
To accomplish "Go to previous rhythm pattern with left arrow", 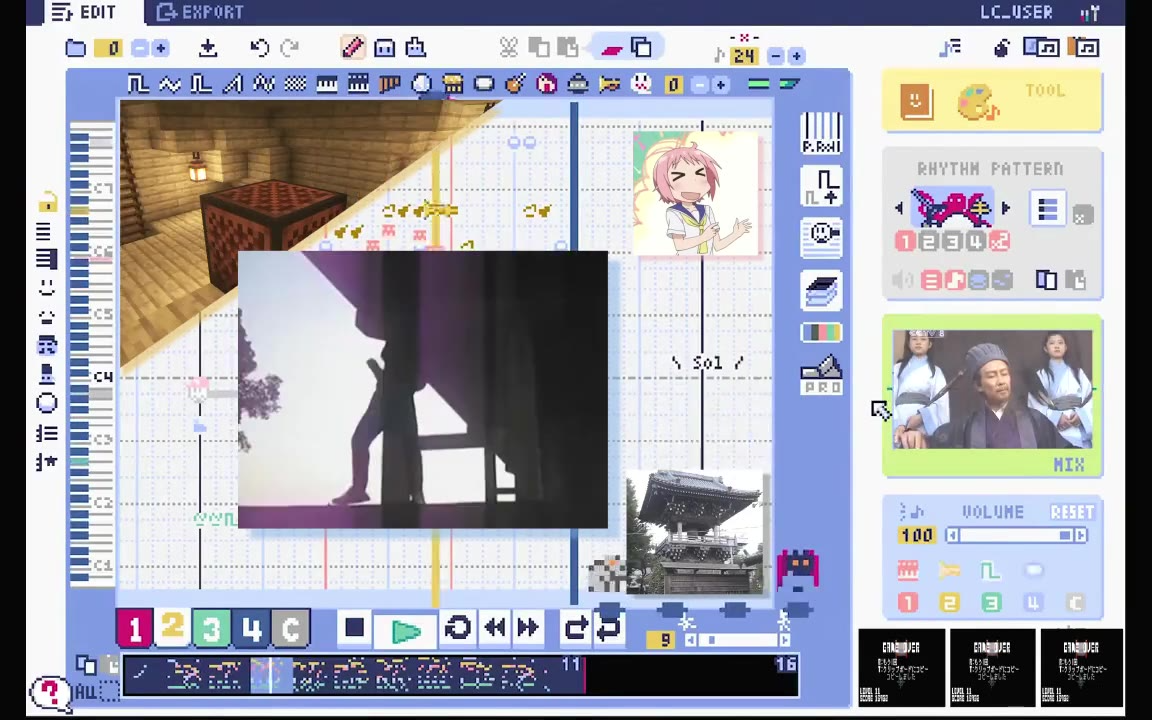I will [x=898, y=209].
